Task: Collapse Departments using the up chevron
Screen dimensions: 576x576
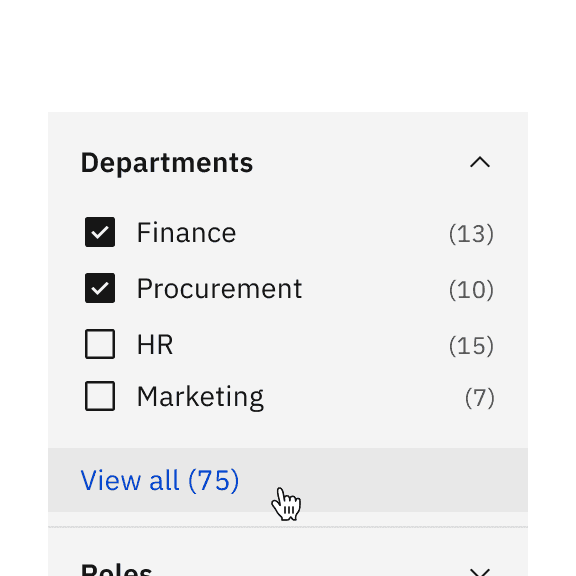Action: pyautogui.click(x=480, y=162)
